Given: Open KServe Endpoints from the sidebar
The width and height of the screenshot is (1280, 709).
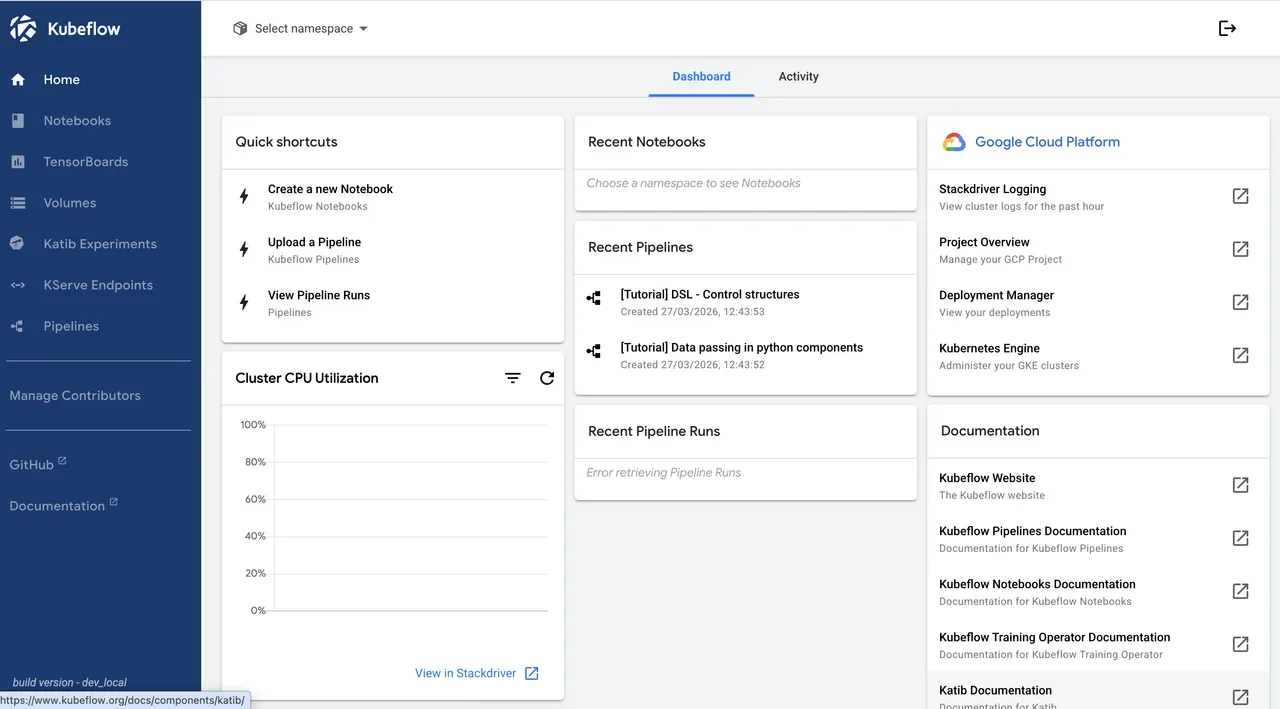Looking at the screenshot, I should pyautogui.click(x=100, y=285).
